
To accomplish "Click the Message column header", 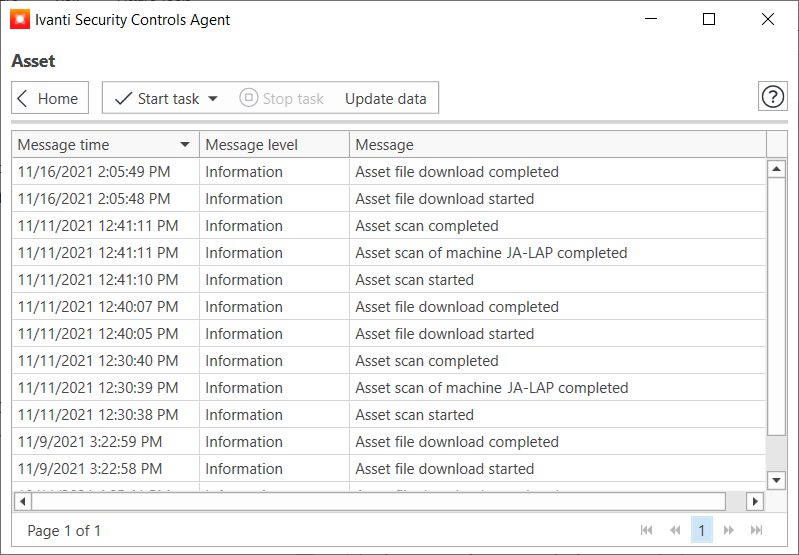I will (557, 145).
